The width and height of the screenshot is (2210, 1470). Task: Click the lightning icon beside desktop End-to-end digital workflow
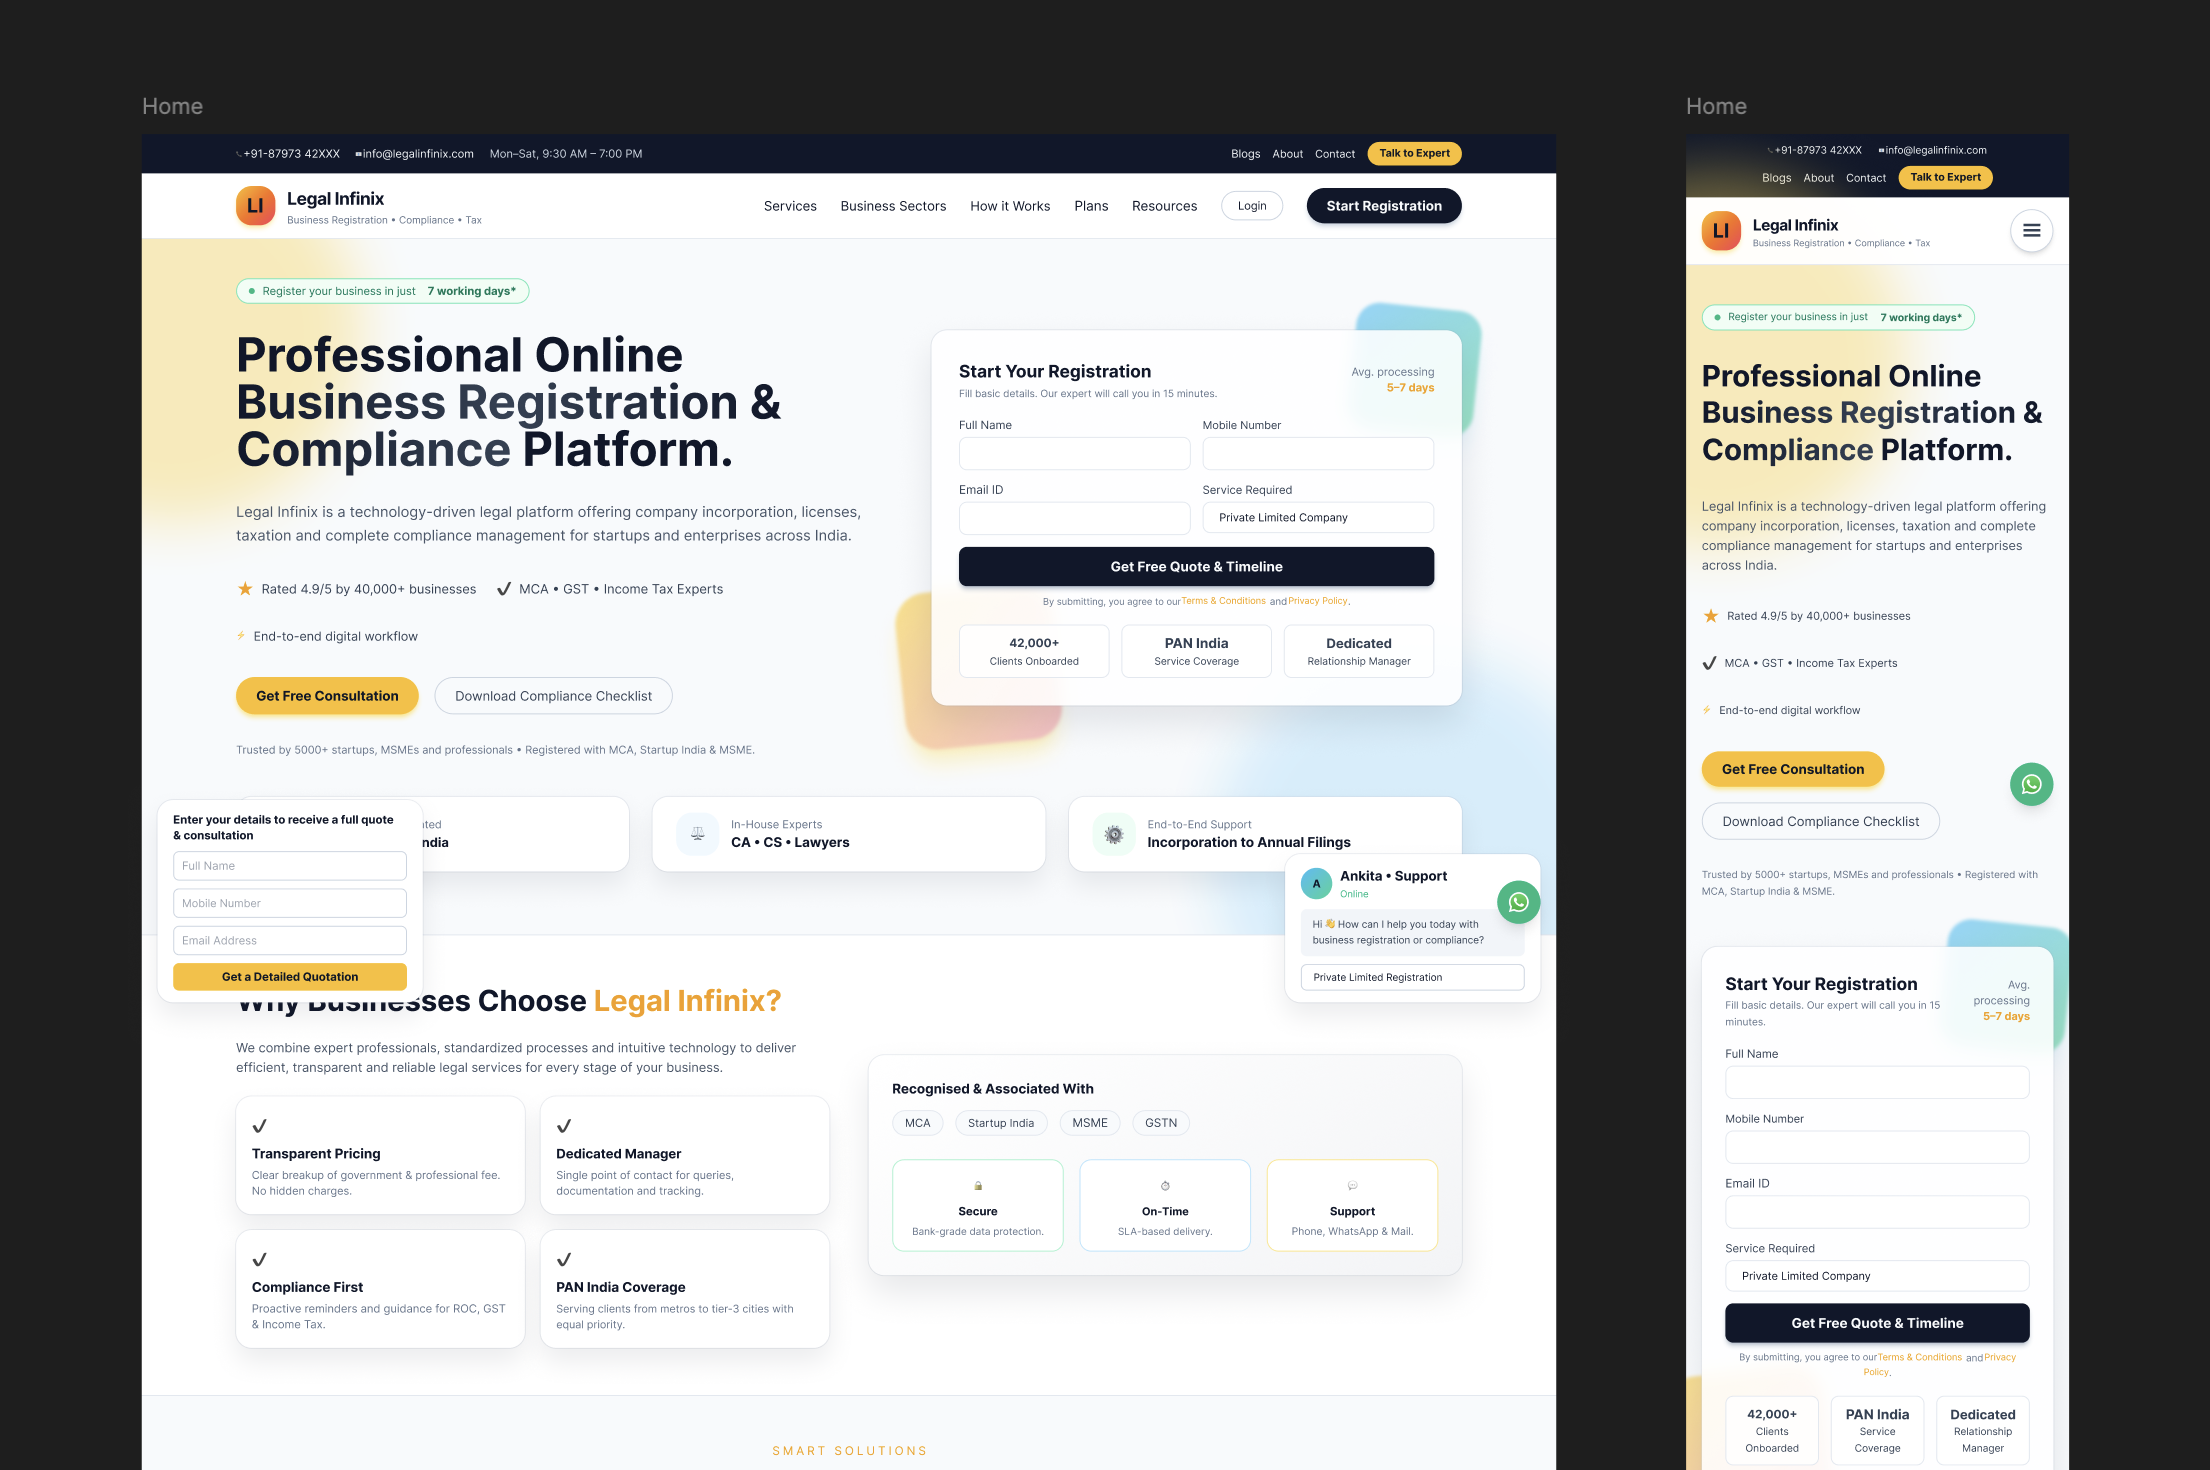pyautogui.click(x=241, y=636)
